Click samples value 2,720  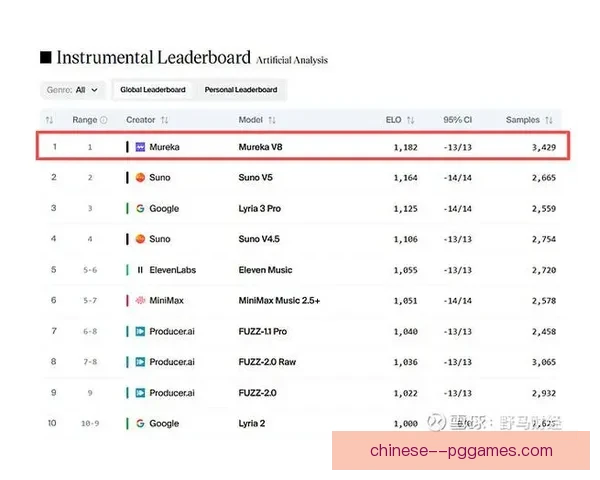click(544, 271)
